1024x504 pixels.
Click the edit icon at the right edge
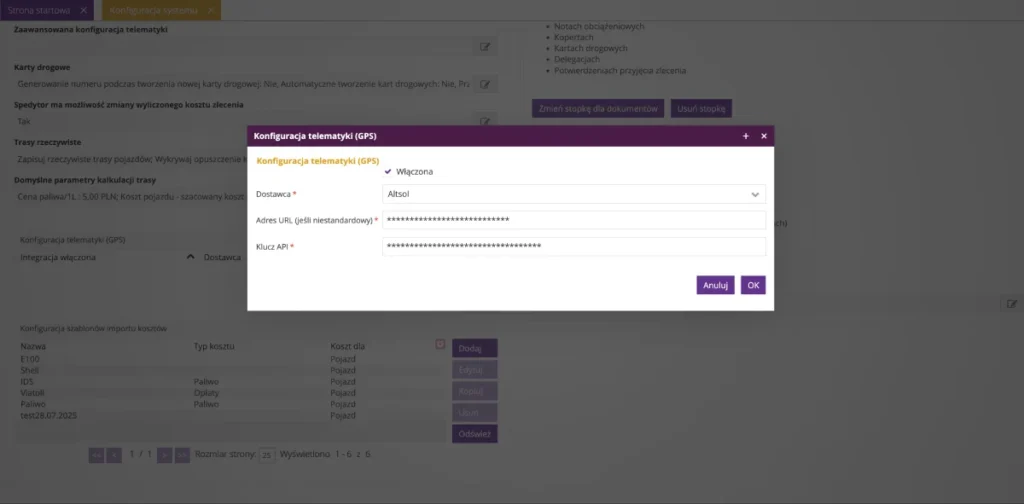[x=1012, y=304]
